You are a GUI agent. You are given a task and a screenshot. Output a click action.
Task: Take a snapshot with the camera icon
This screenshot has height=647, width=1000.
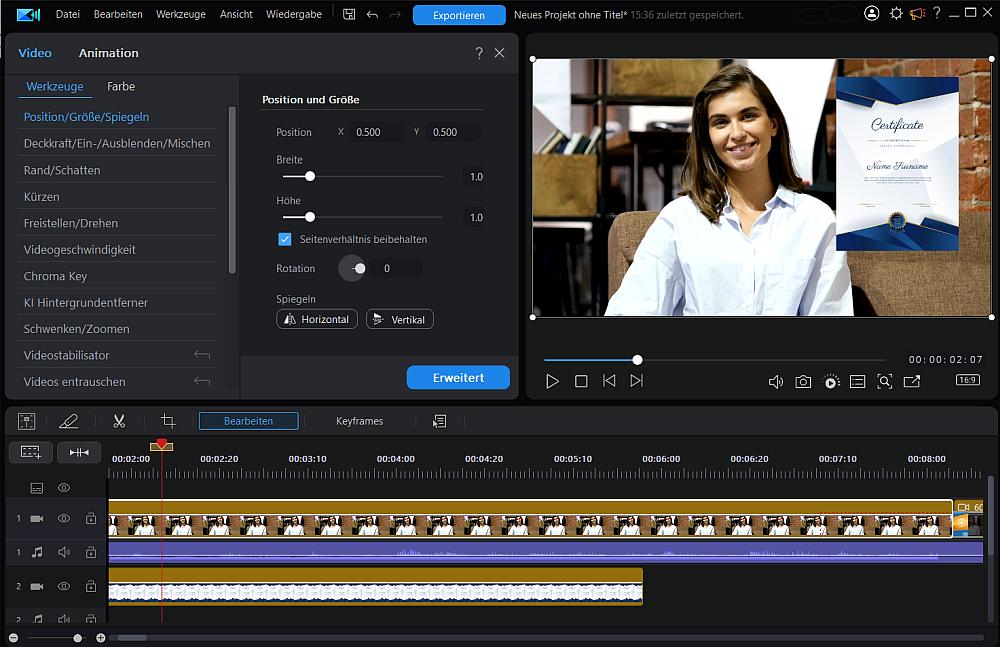coord(803,381)
